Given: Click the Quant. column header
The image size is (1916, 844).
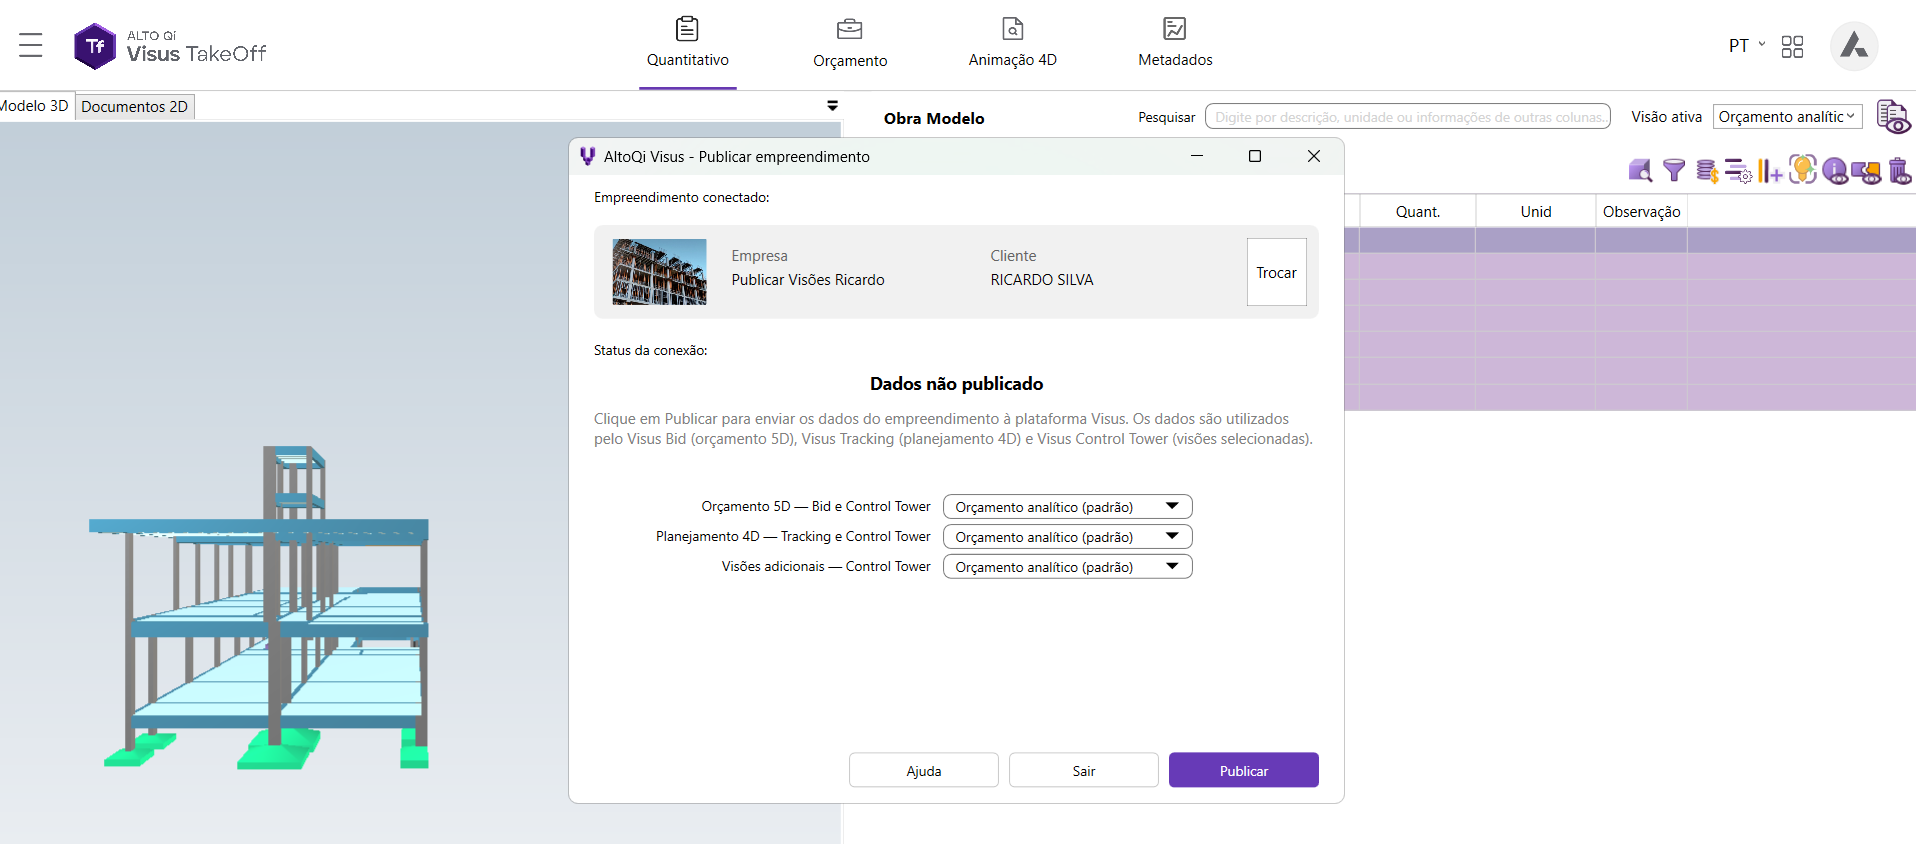Looking at the screenshot, I should coord(1417,212).
